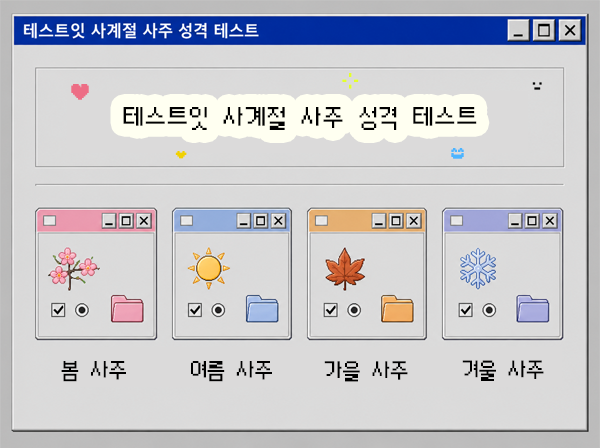Select the radio button in summer card
Screen dimensions: 600x448
point(218,310)
